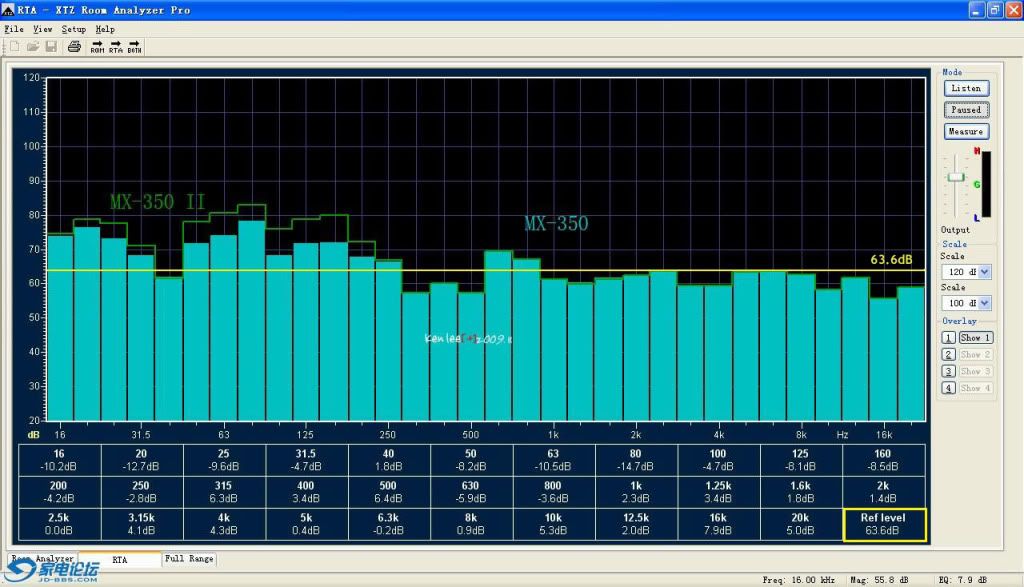
Task: Click the 125 Hz -8.1dB cell
Action: [801, 460]
